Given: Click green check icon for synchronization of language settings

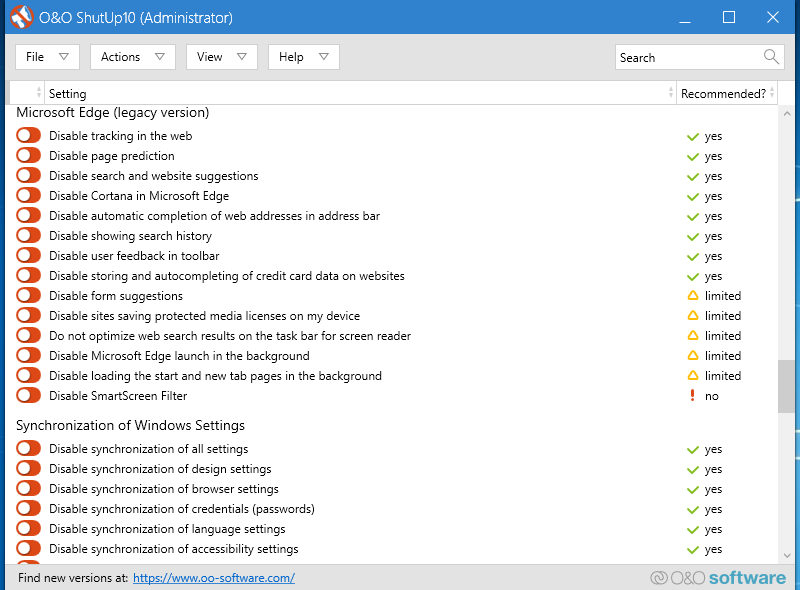Looking at the screenshot, I should (692, 529).
